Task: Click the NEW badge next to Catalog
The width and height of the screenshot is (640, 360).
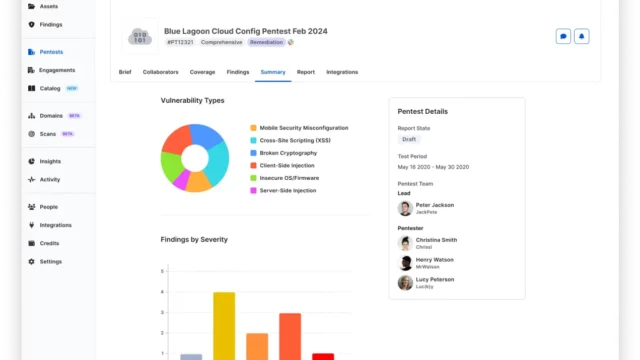Action: point(72,88)
